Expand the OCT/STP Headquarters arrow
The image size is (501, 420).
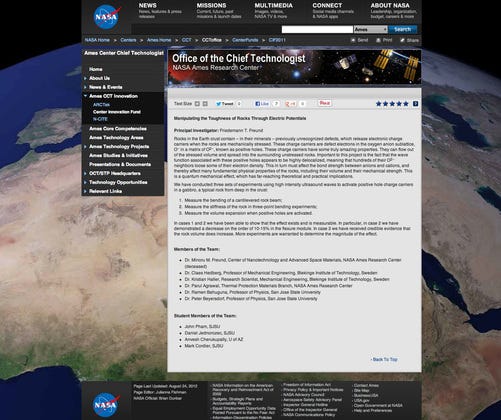point(85,173)
